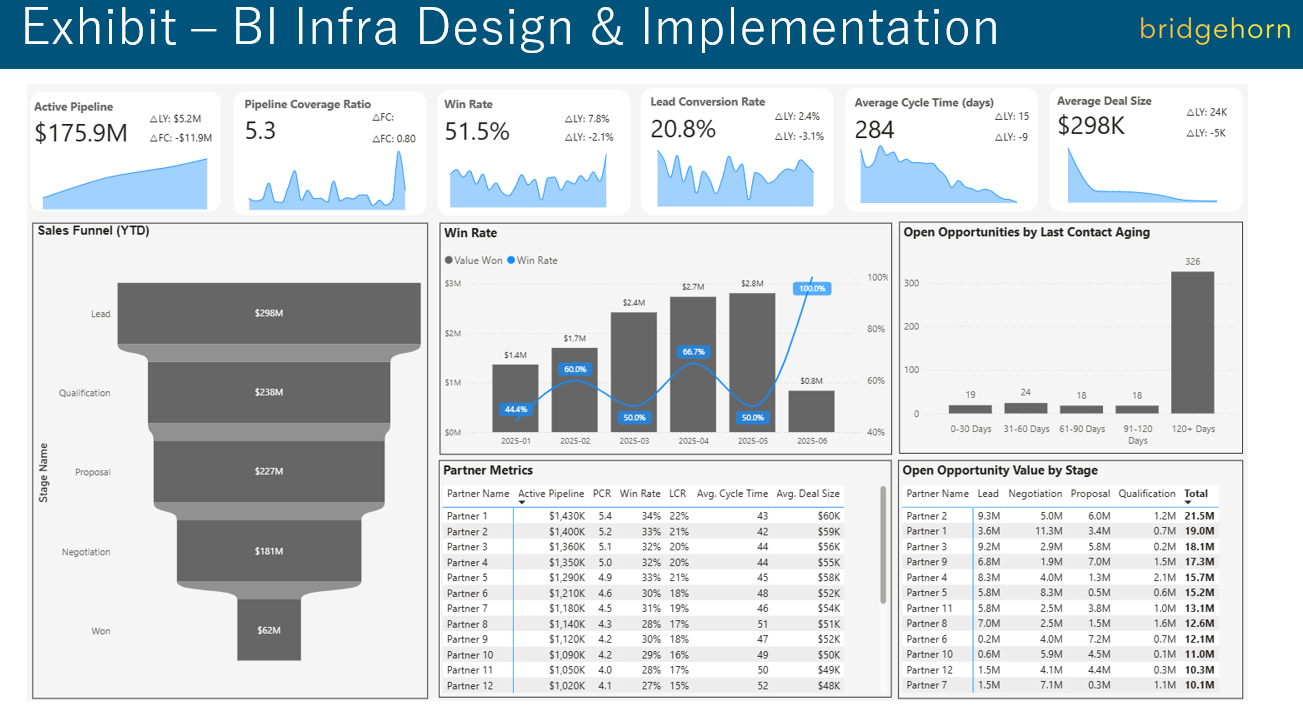
Task: Sort by Active Pipeline column header
Action: coord(551,493)
